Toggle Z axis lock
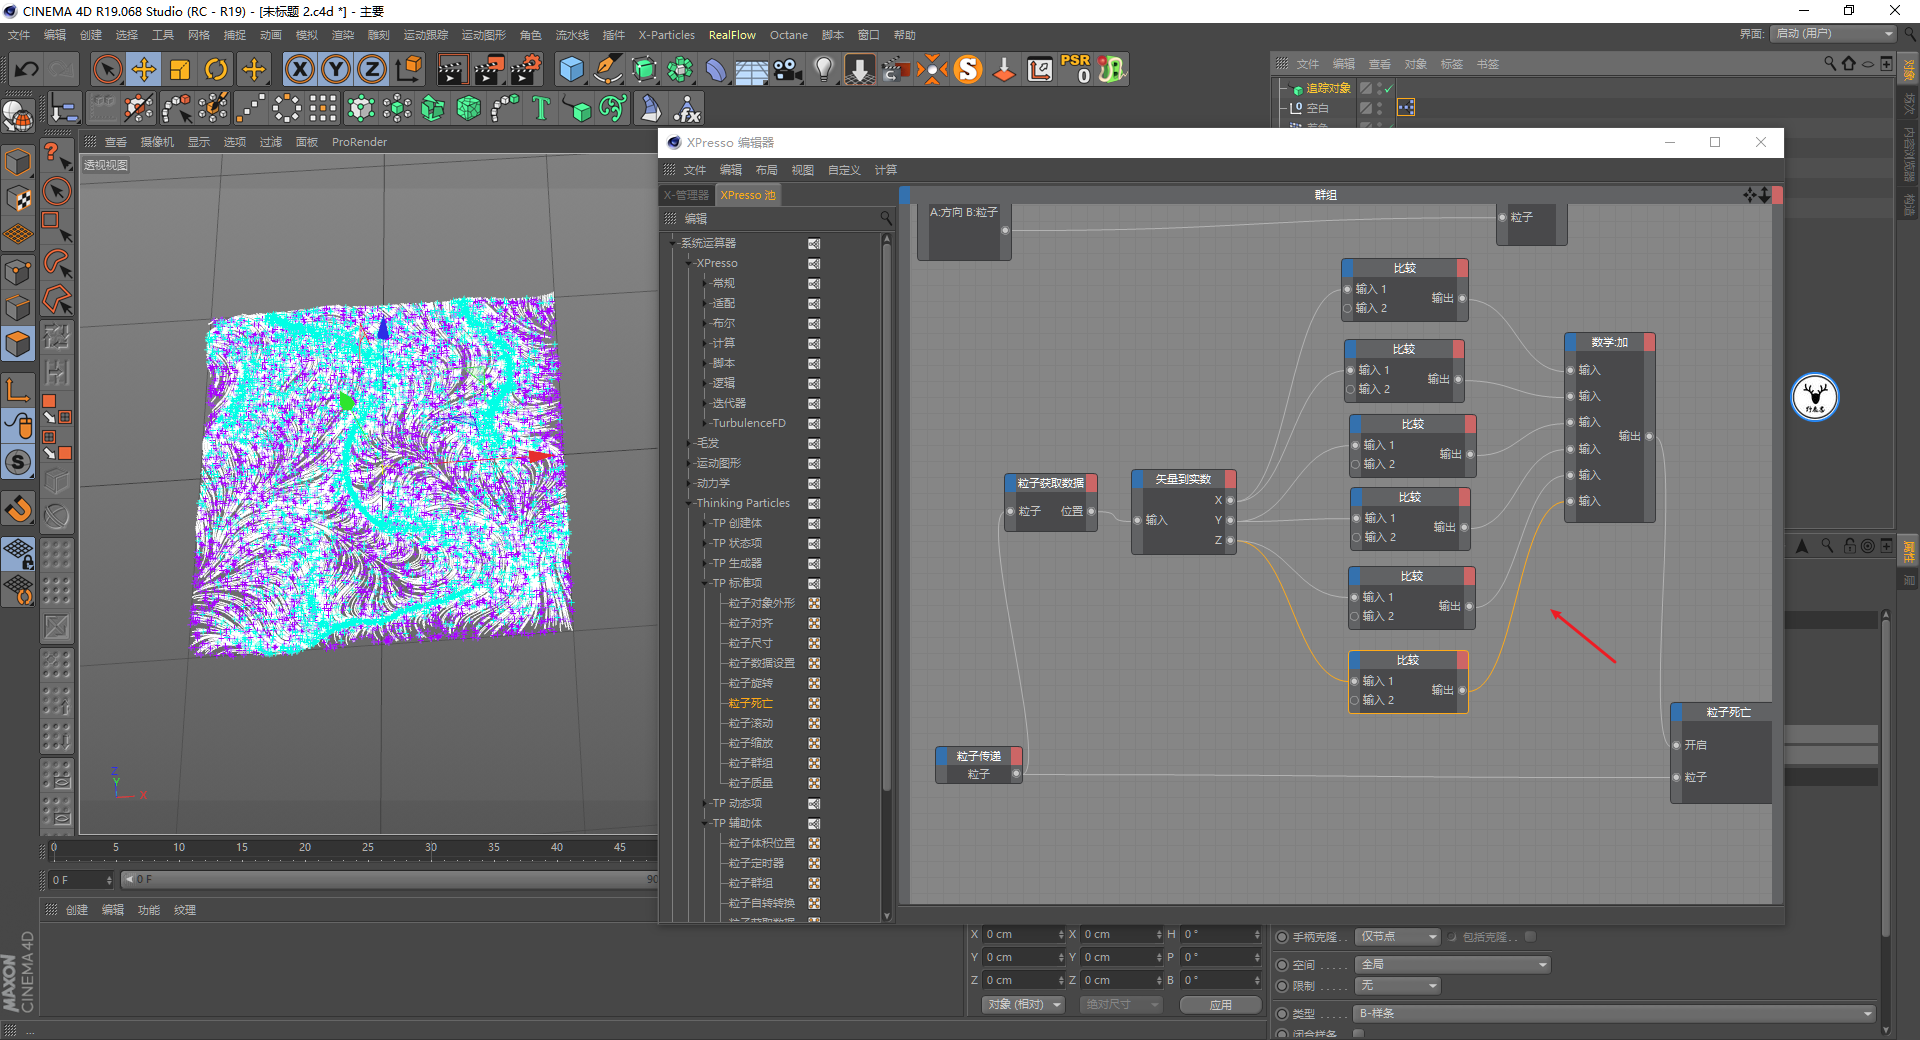1920x1040 pixels. pos(372,69)
